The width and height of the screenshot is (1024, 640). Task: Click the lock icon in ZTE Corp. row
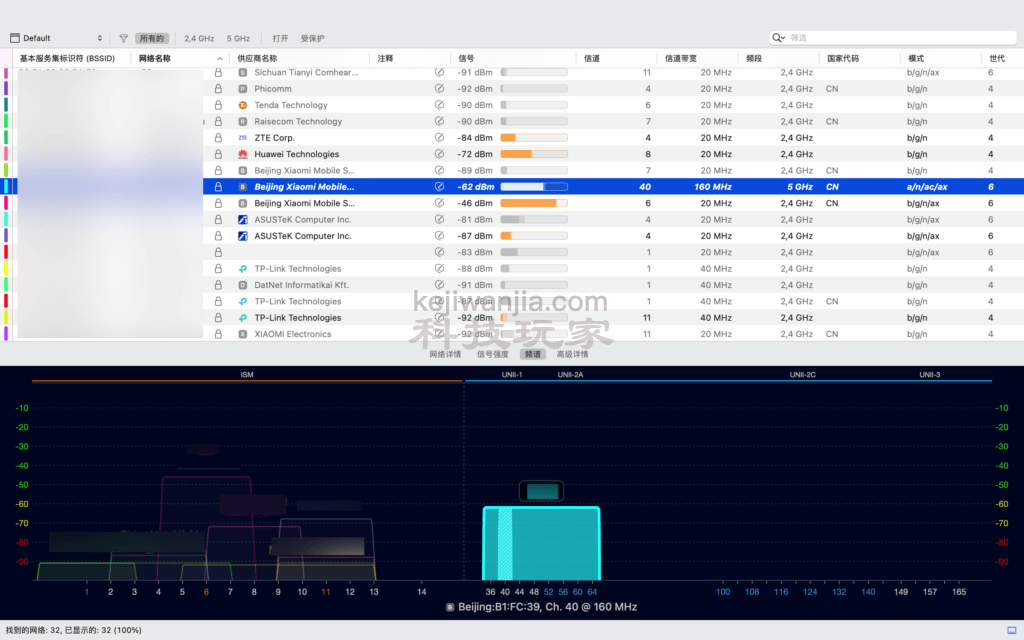point(218,138)
